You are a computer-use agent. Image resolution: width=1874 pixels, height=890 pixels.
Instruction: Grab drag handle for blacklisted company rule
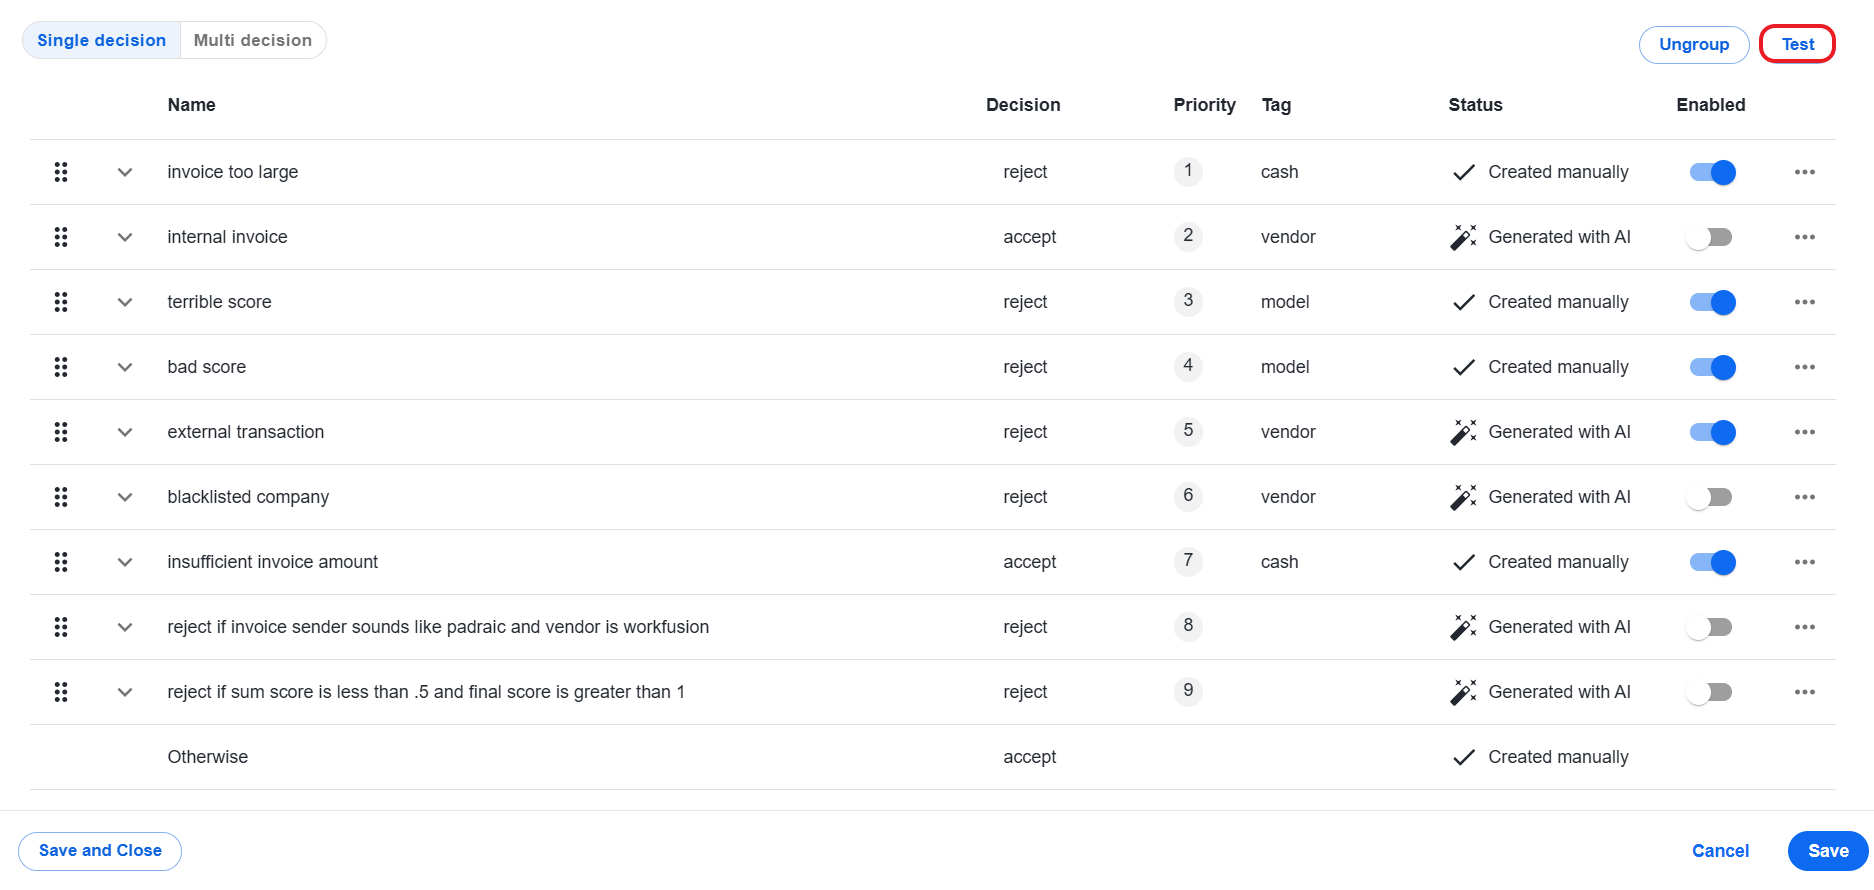pyautogui.click(x=61, y=497)
